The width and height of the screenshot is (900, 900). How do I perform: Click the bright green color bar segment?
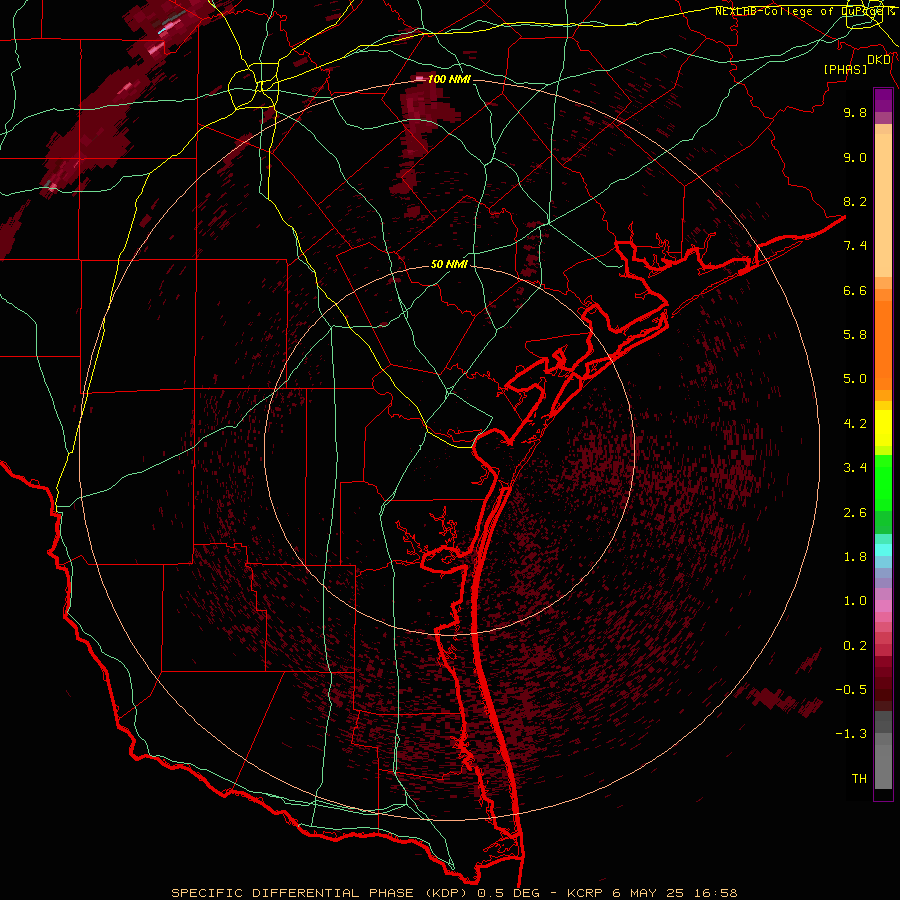point(883,483)
